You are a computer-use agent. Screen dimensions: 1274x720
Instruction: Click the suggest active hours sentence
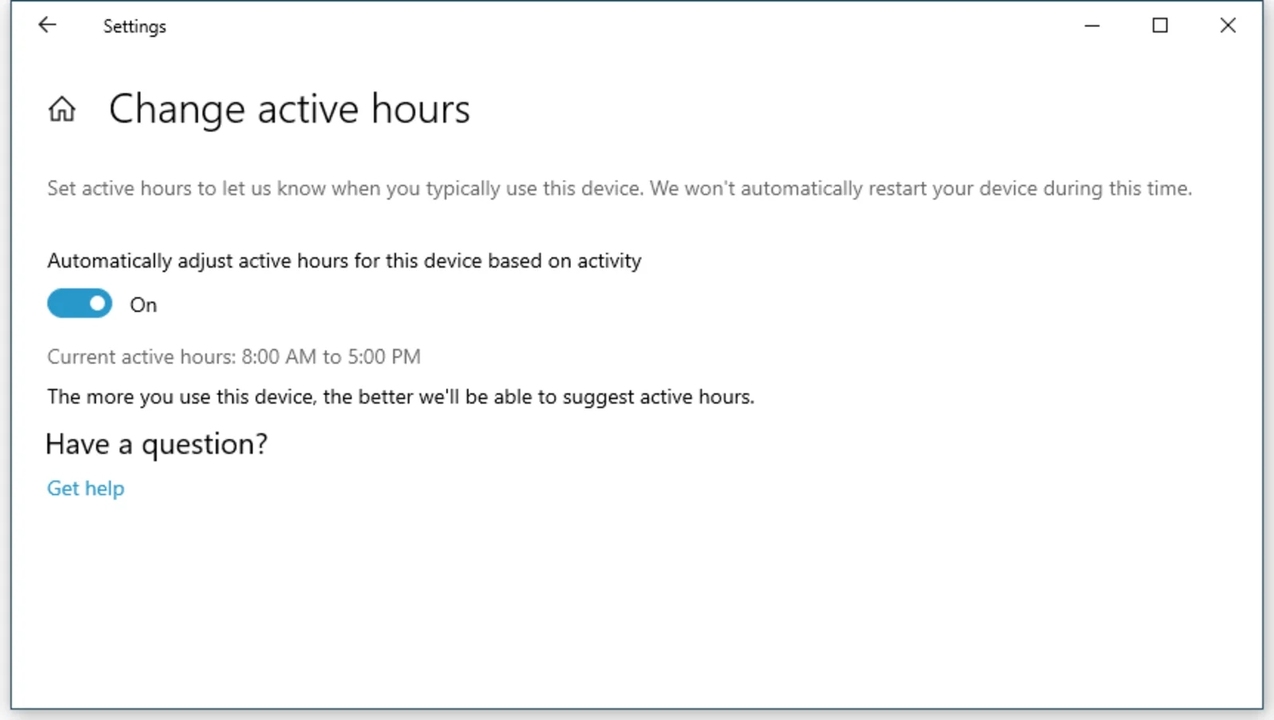(401, 397)
